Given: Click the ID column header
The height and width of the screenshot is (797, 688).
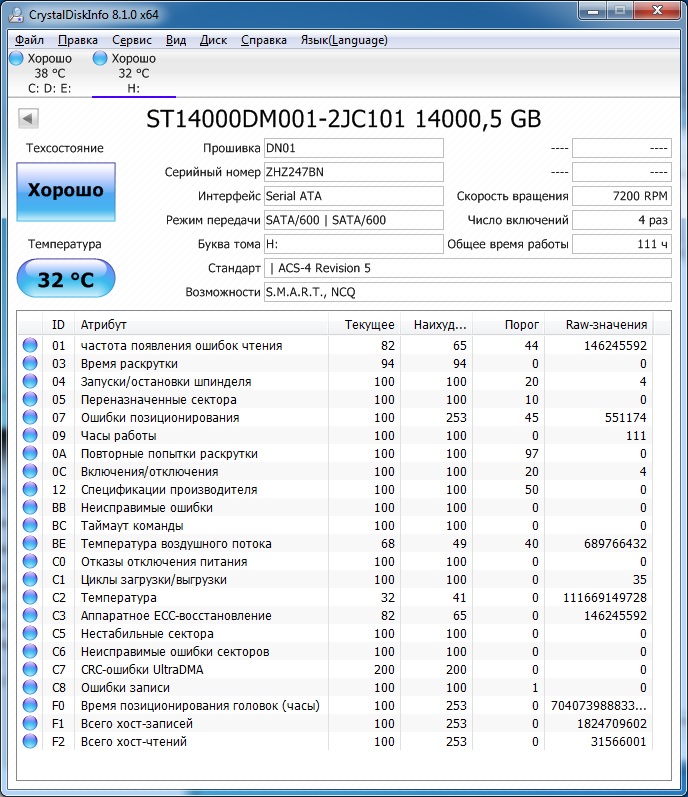Looking at the screenshot, I should click(58, 324).
